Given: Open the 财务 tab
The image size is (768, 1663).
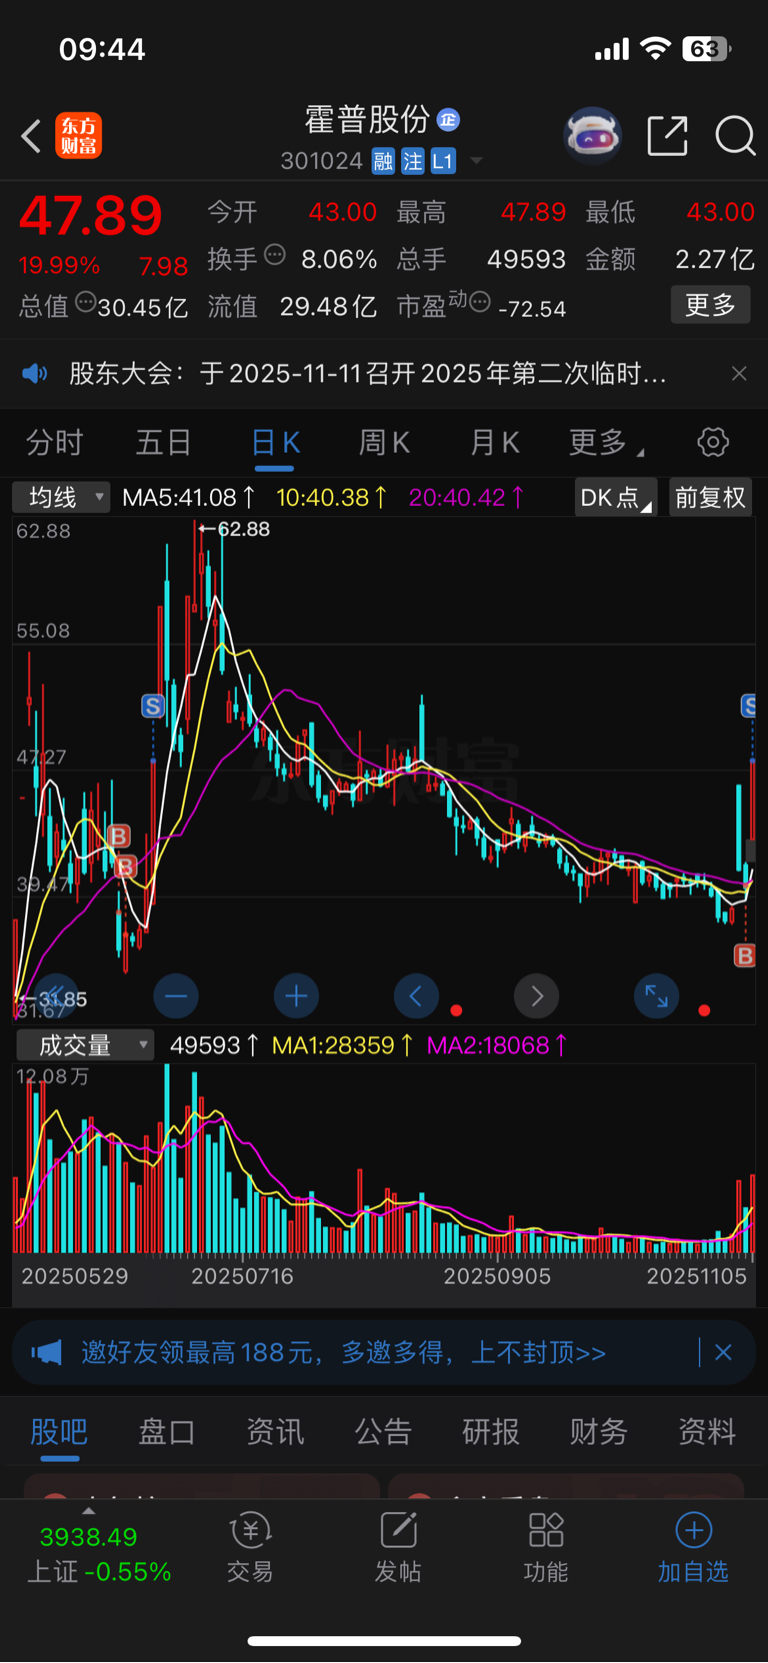Looking at the screenshot, I should pyautogui.click(x=599, y=1432).
